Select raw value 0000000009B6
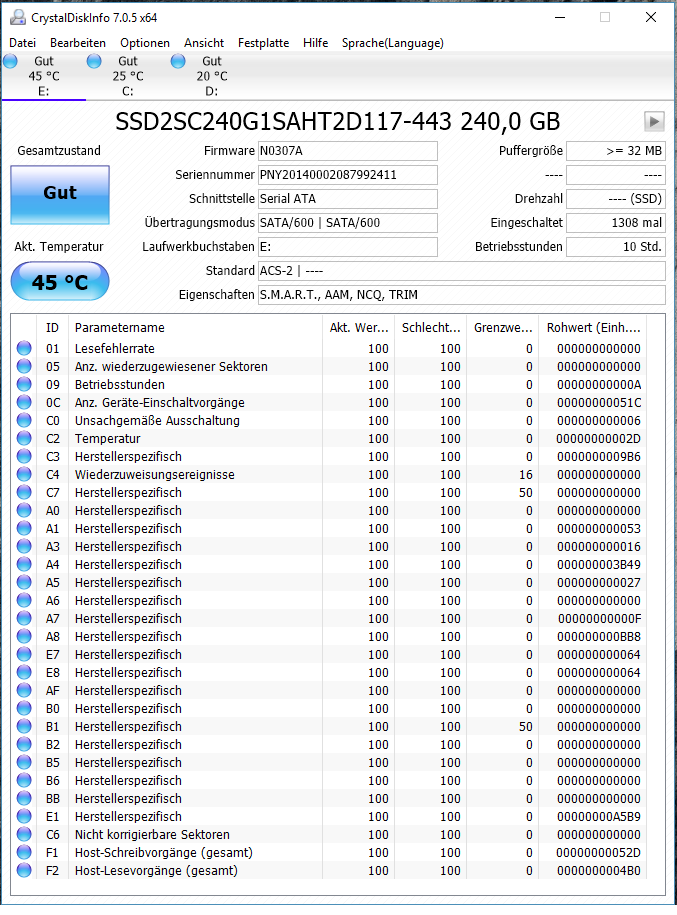677x915 pixels. click(598, 456)
